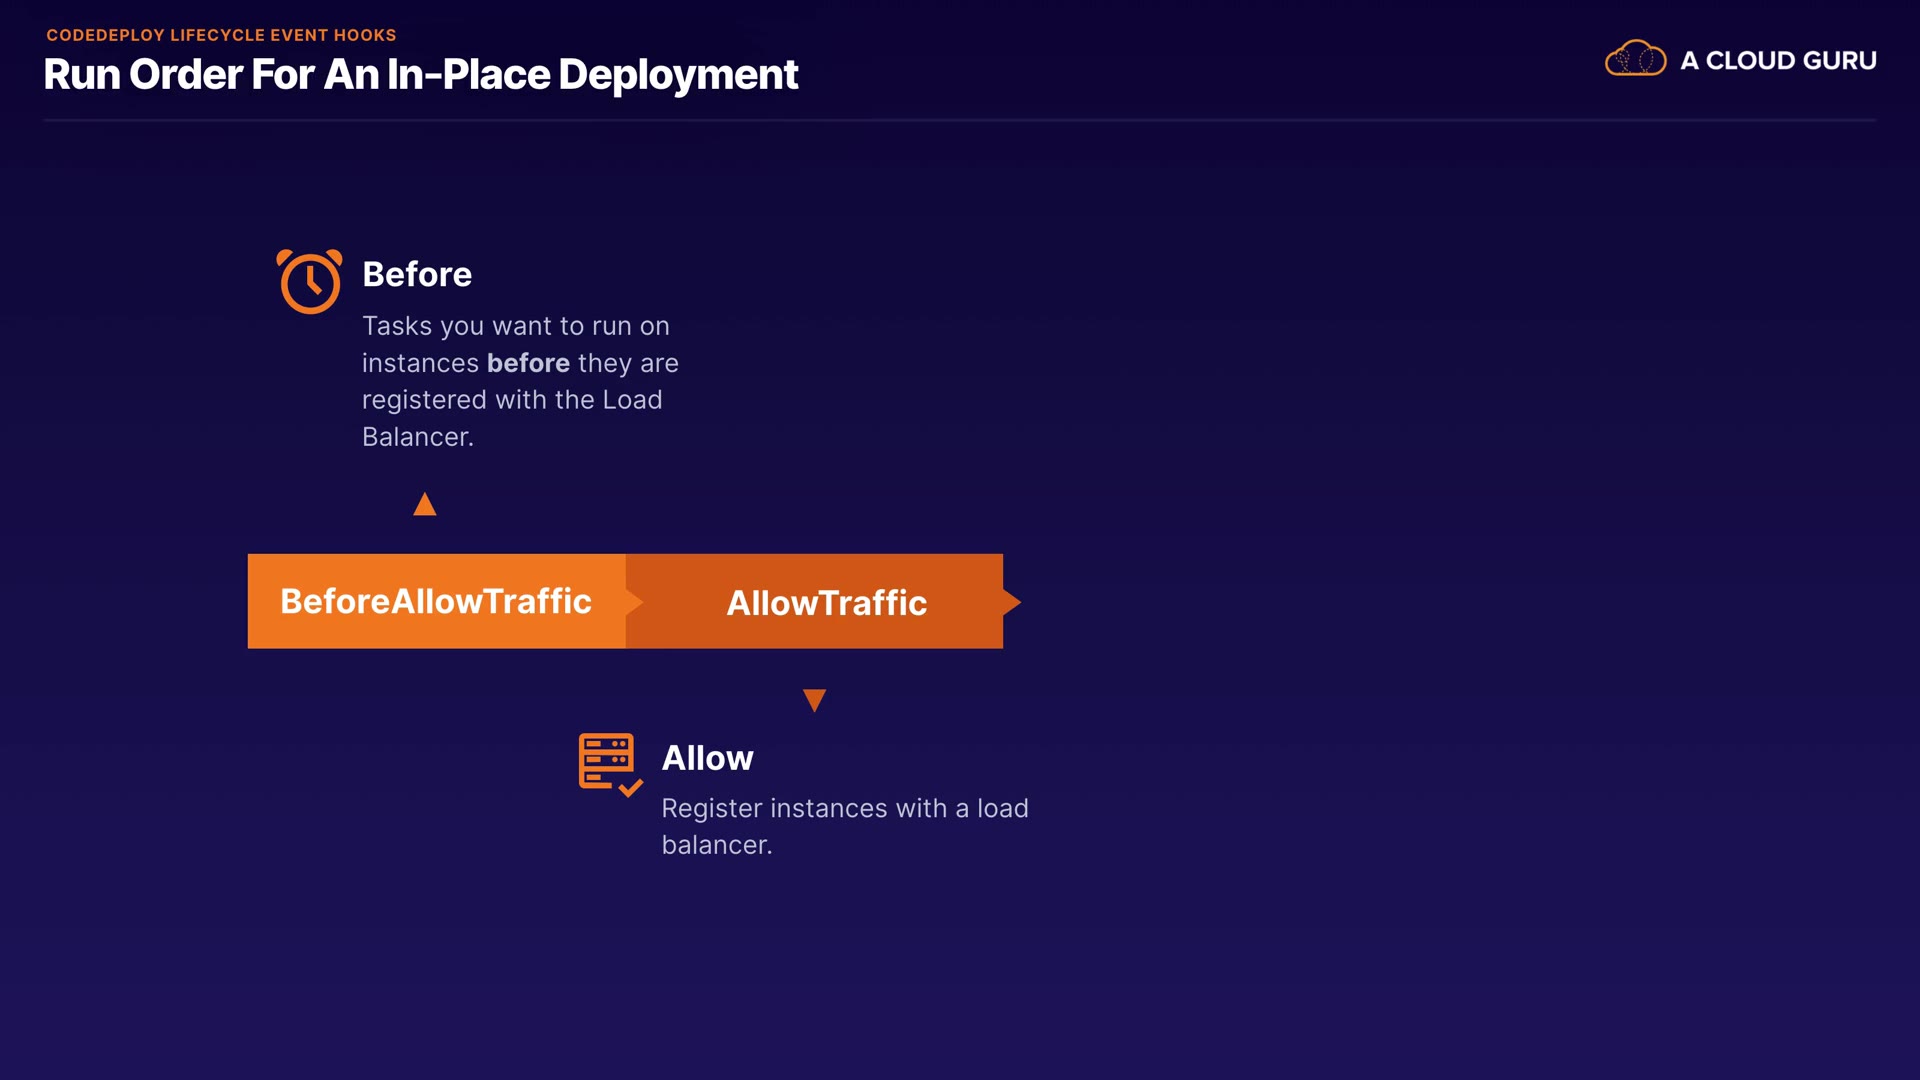Click the "Register instances with a load" text line
This screenshot has width=1920, height=1080.
pyautogui.click(x=844, y=808)
